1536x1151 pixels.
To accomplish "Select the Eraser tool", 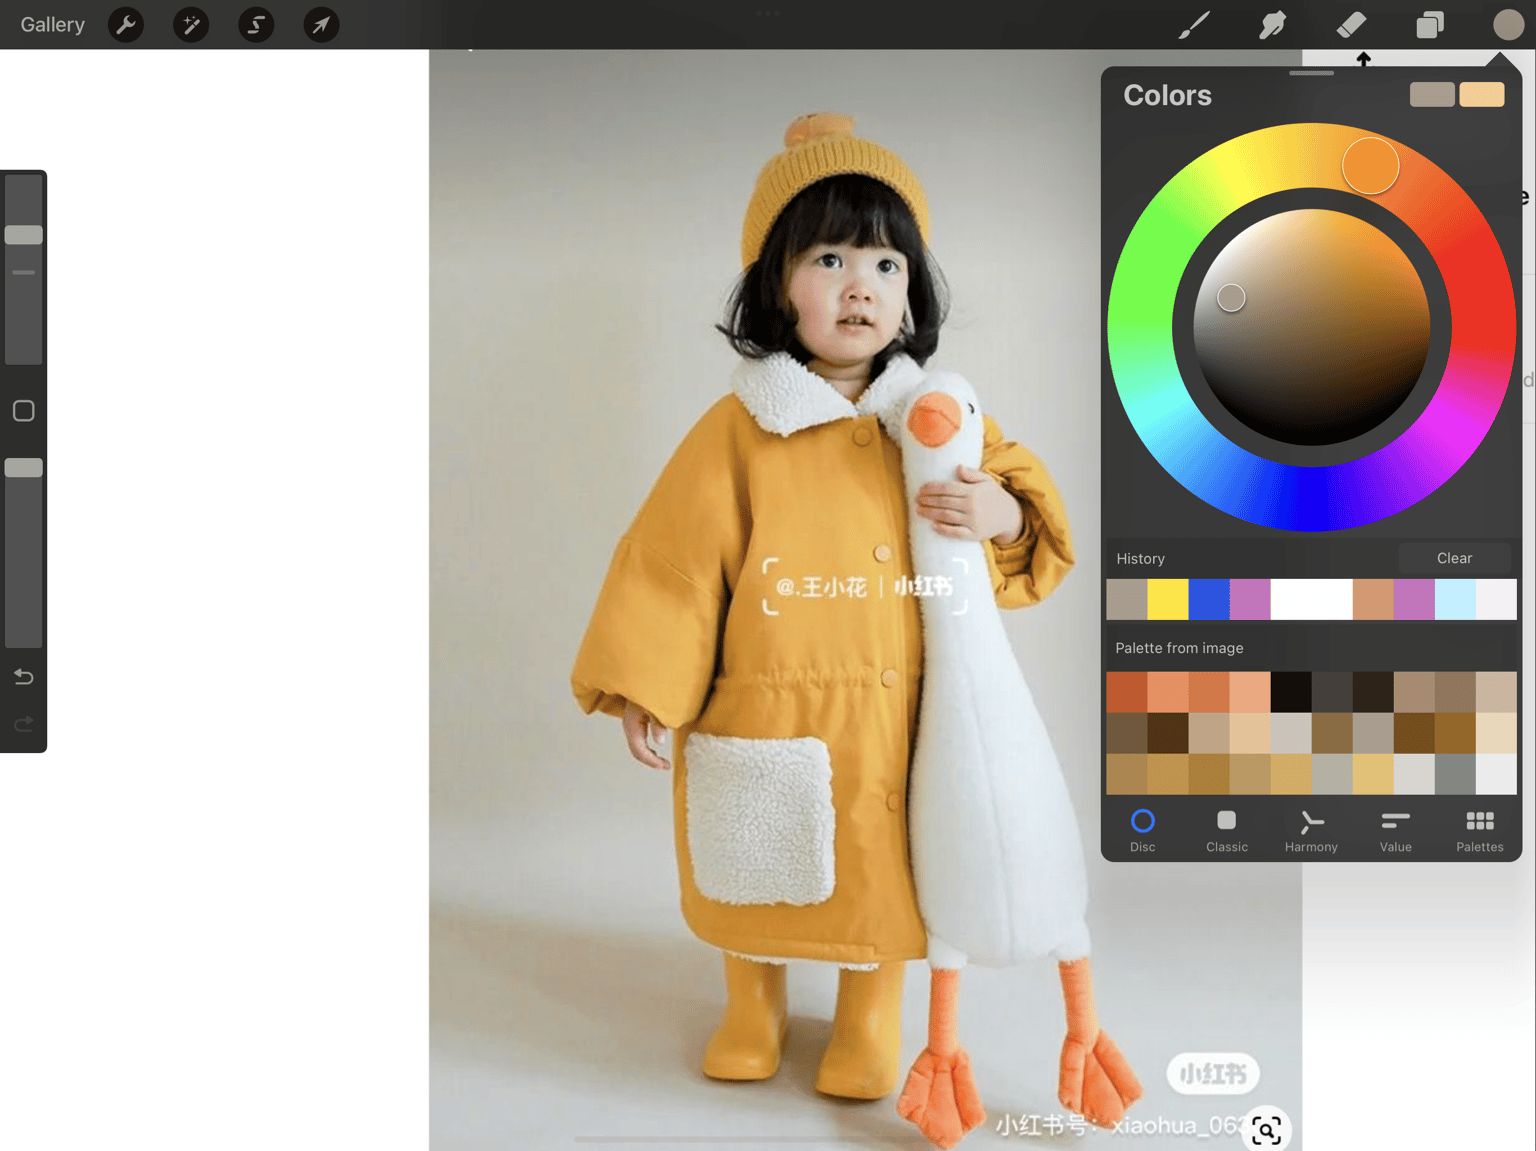I will click(x=1351, y=24).
